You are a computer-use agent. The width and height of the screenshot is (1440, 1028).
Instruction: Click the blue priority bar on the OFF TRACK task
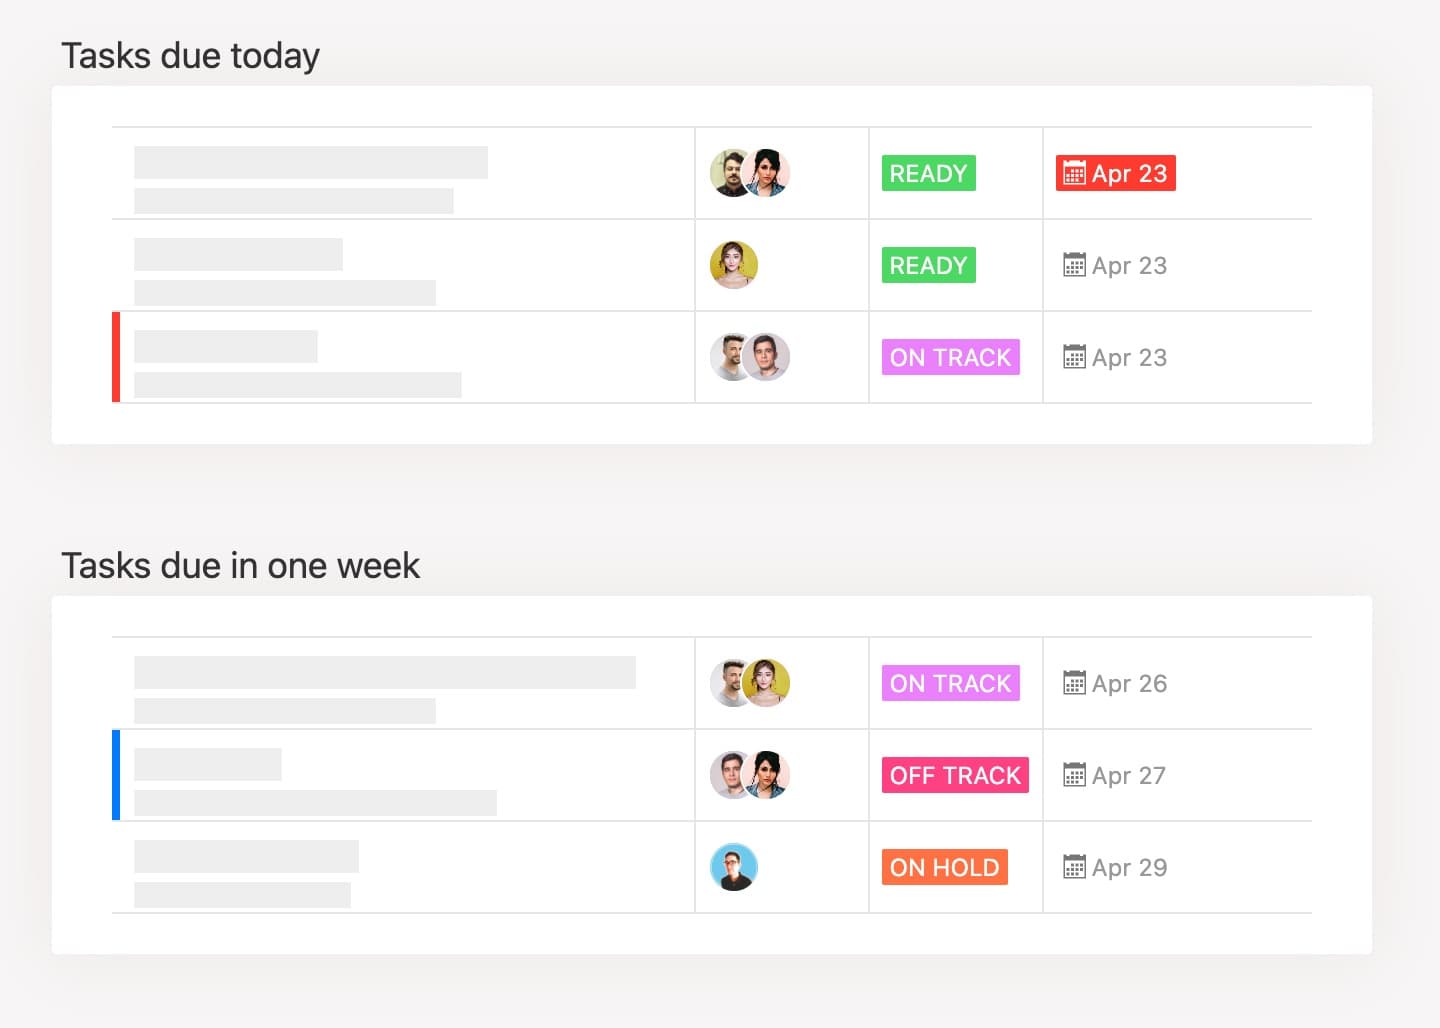coord(117,775)
